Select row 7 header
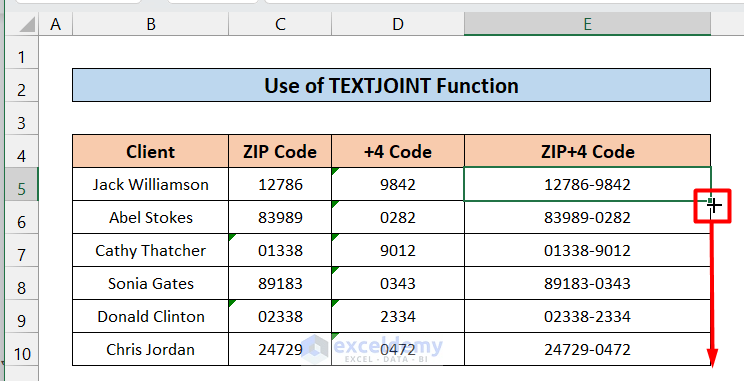 point(21,250)
